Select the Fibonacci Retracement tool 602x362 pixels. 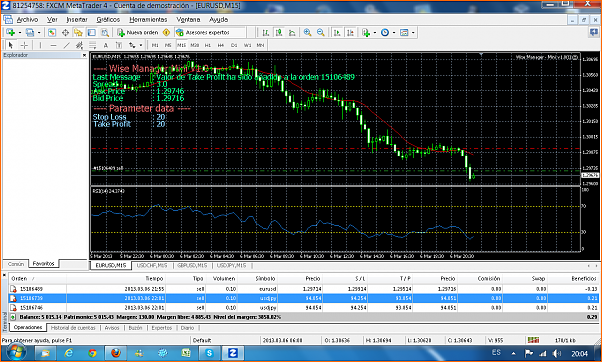pos(93,45)
